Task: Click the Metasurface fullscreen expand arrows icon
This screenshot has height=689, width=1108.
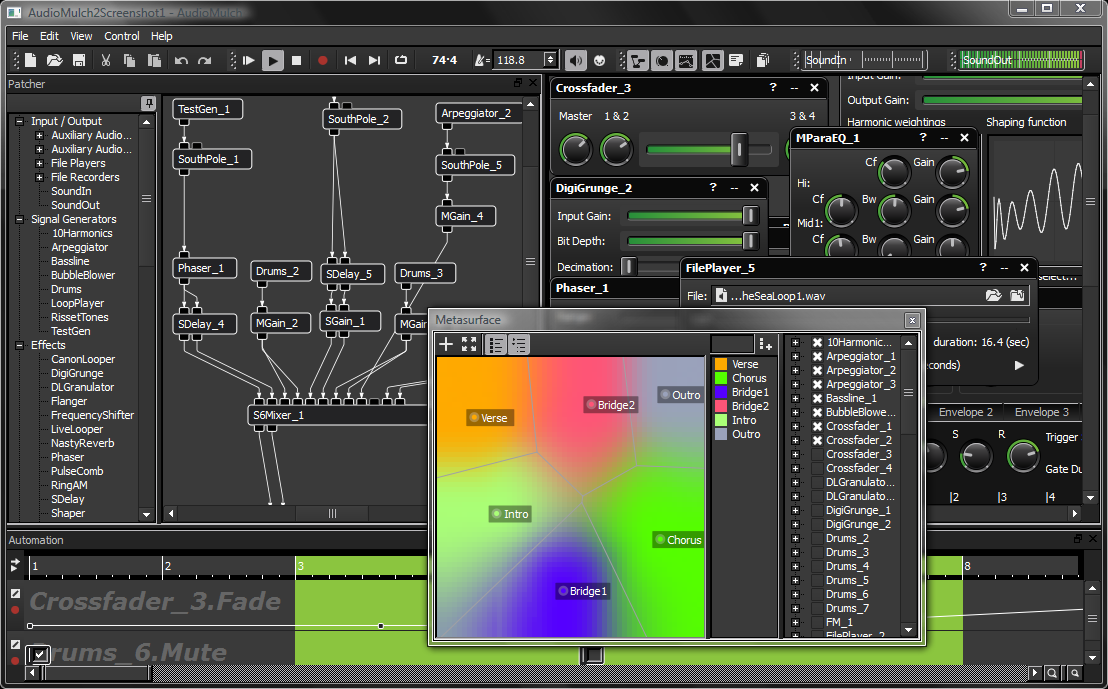Action: coord(469,345)
